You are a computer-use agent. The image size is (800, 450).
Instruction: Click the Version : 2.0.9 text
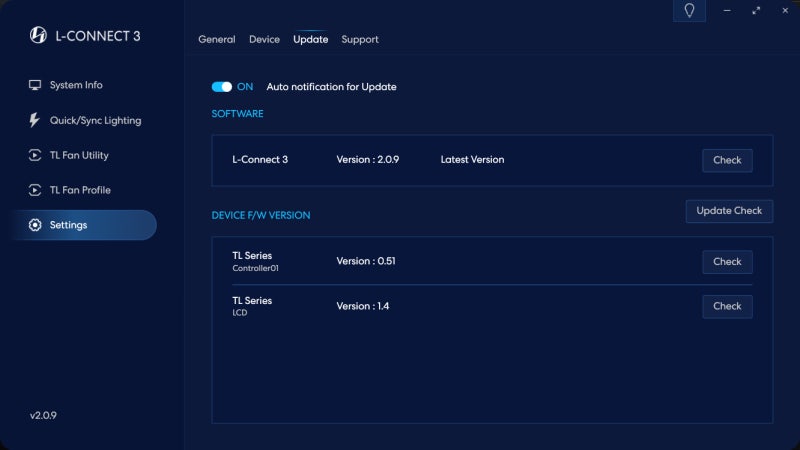pos(367,160)
